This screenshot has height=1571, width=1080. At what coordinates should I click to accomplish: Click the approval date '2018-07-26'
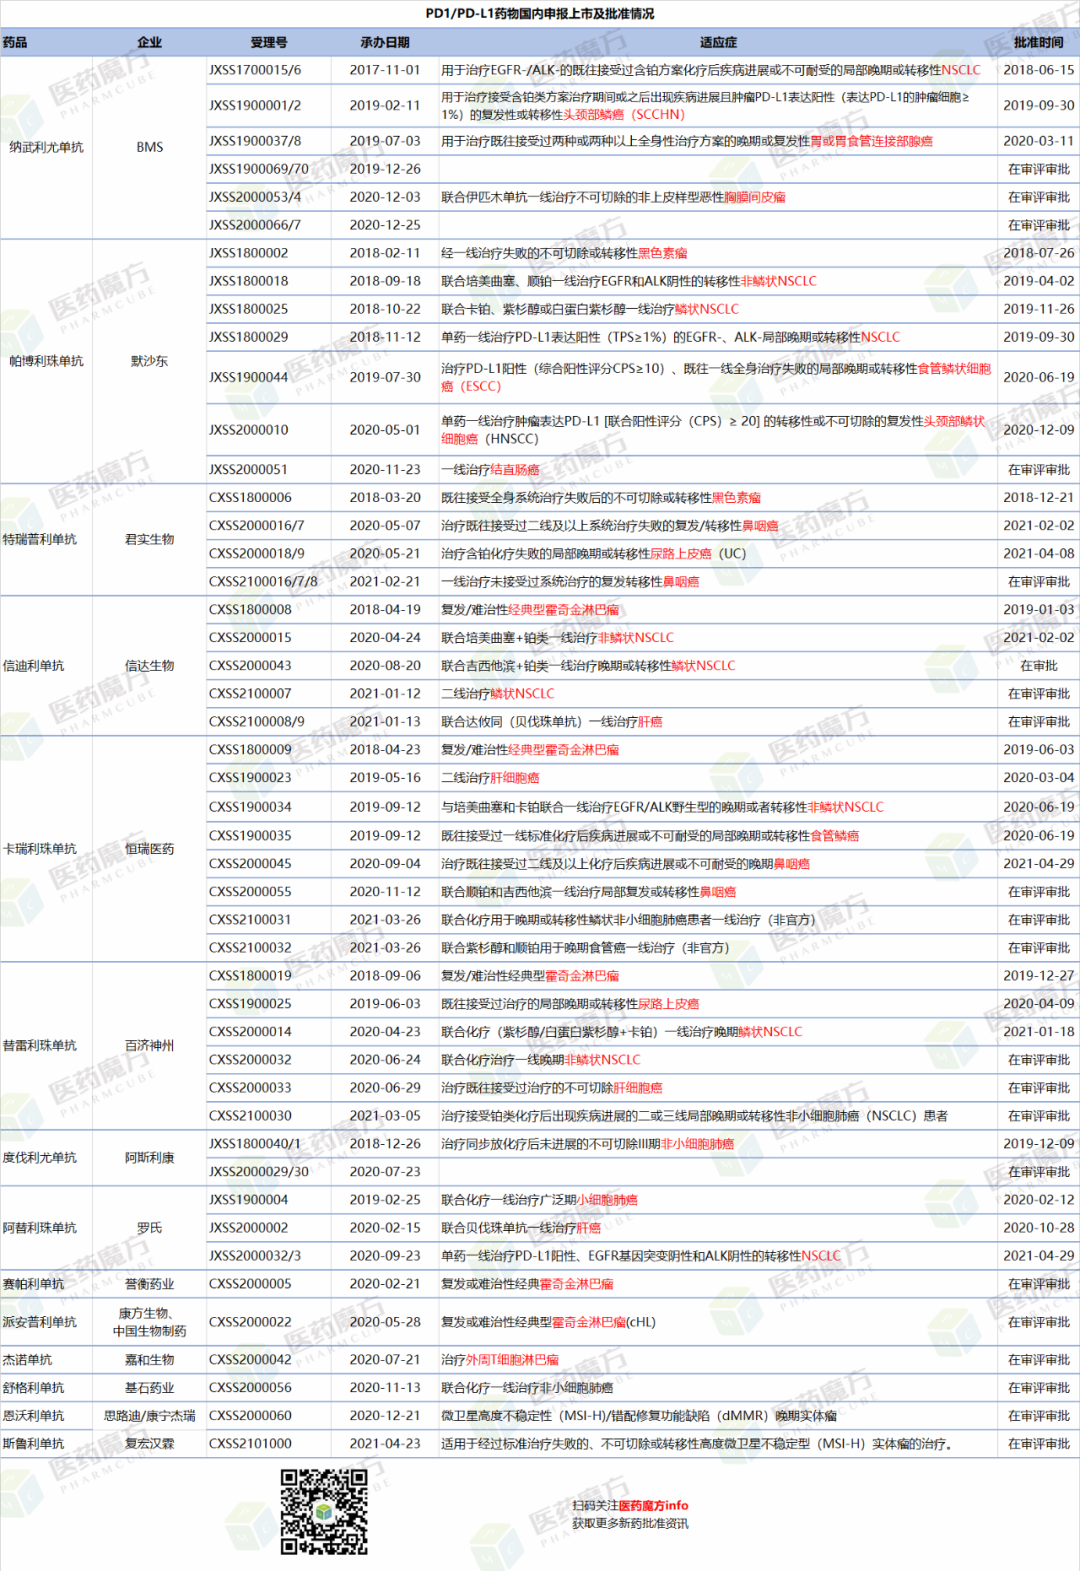click(1039, 253)
